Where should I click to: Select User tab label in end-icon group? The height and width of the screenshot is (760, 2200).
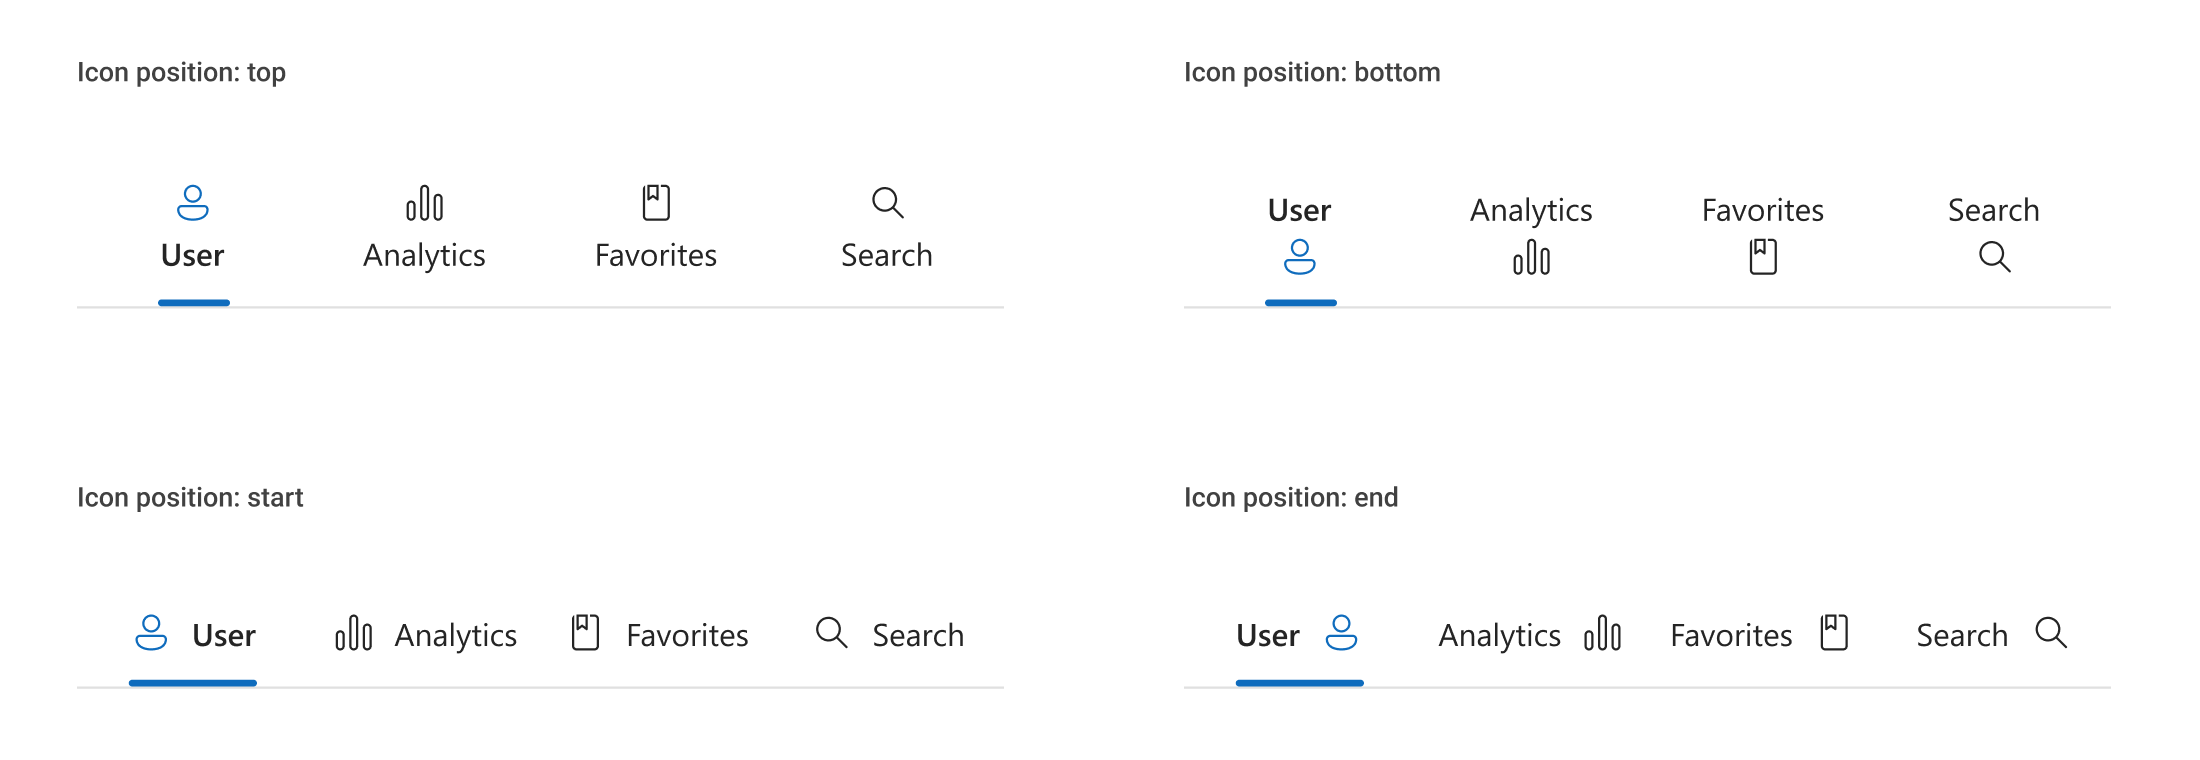point(1268,636)
